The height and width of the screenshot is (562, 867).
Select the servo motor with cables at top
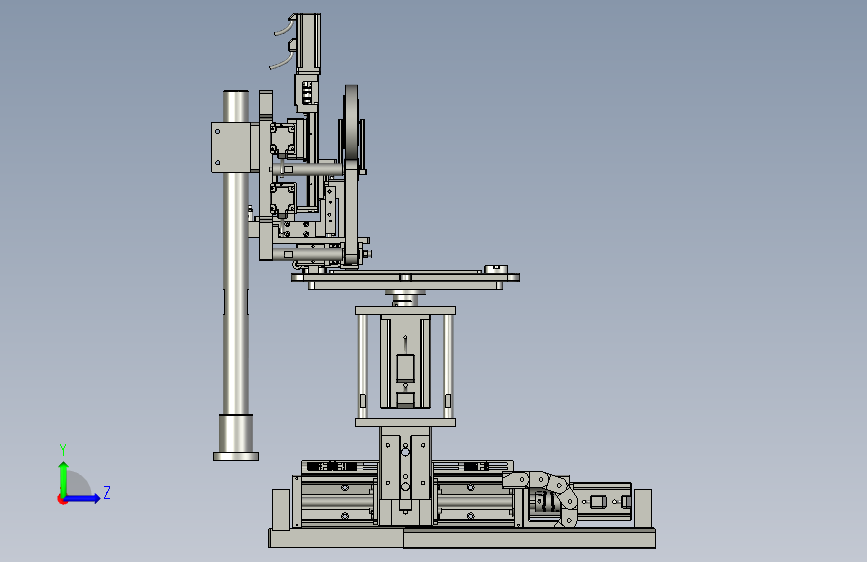coord(308,43)
